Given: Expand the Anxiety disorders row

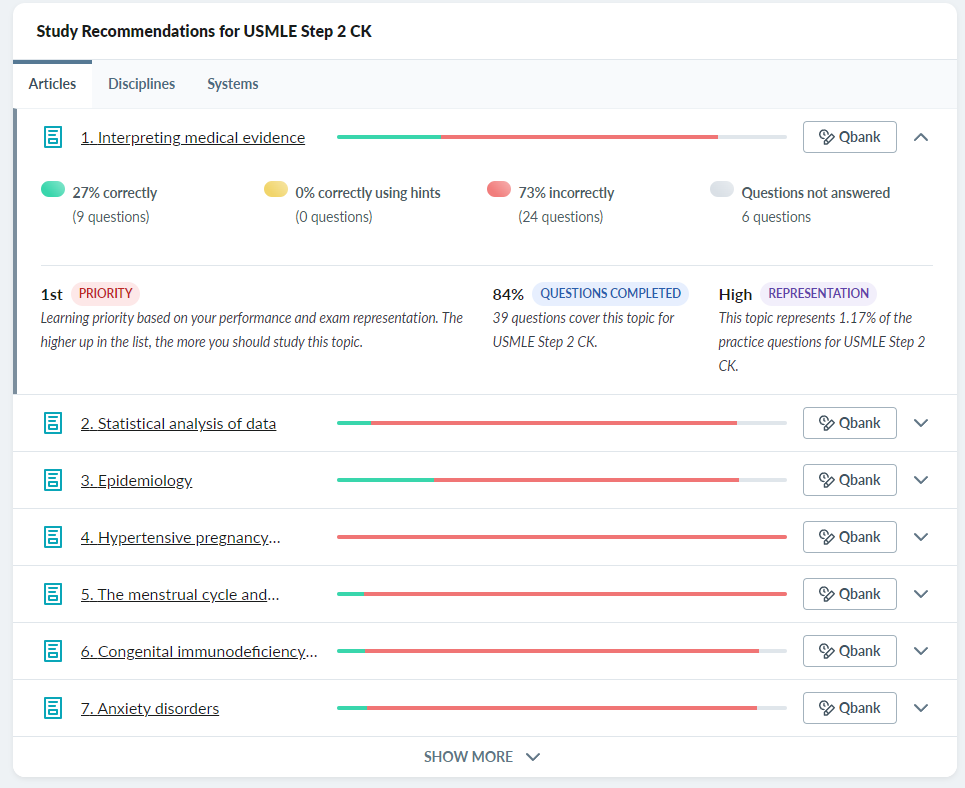Looking at the screenshot, I should pyautogui.click(x=921, y=708).
